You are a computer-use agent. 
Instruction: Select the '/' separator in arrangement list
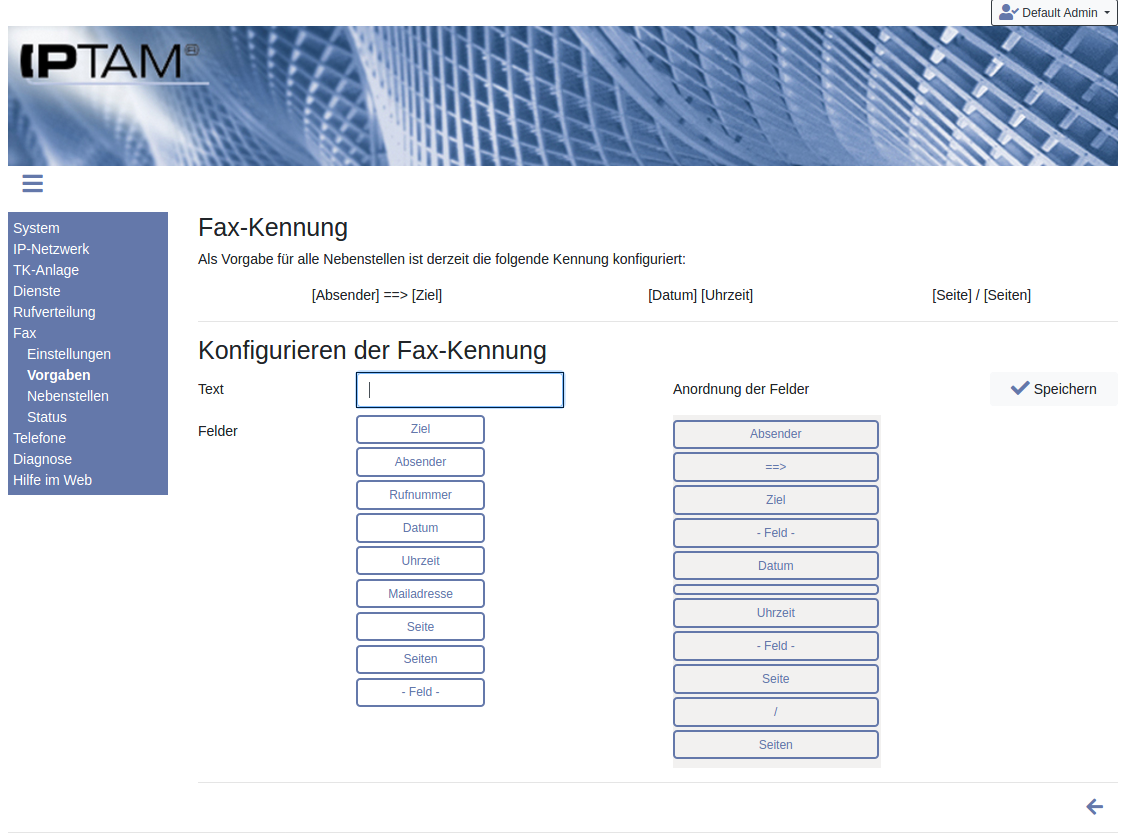(x=775, y=712)
